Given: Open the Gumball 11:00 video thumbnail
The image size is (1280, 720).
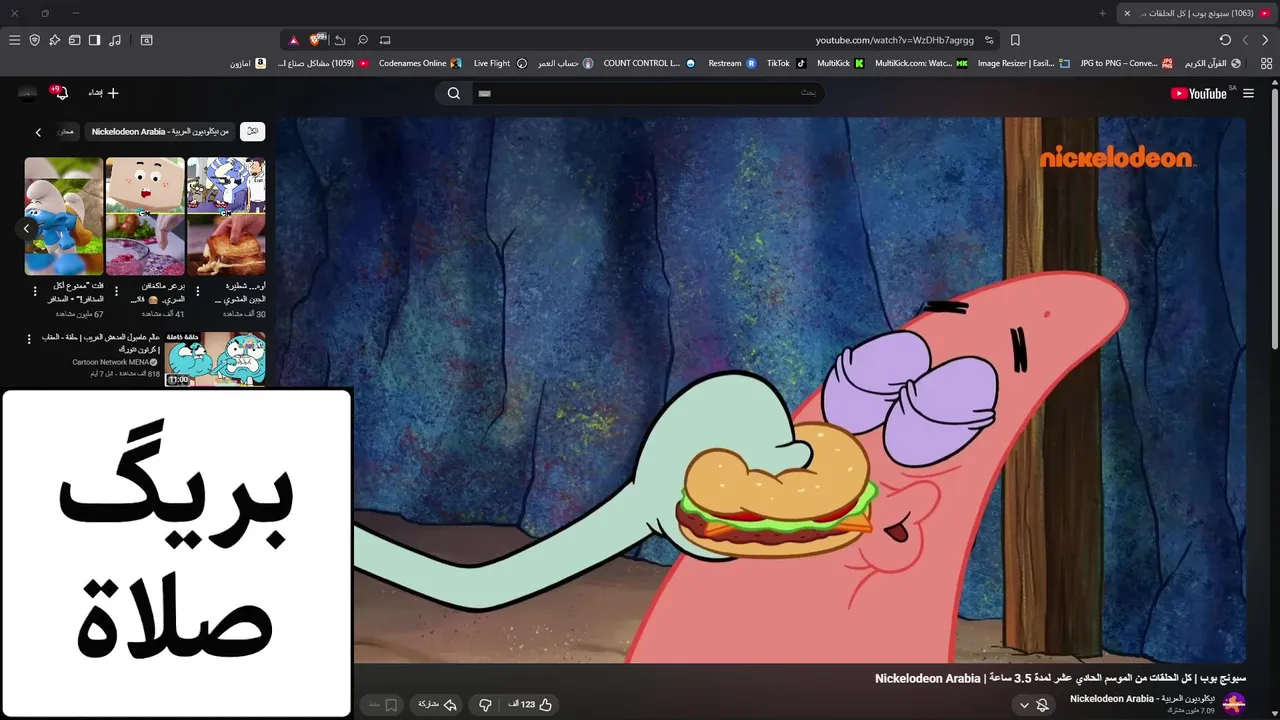Looking at the screenshot, I should click(216, 359).
